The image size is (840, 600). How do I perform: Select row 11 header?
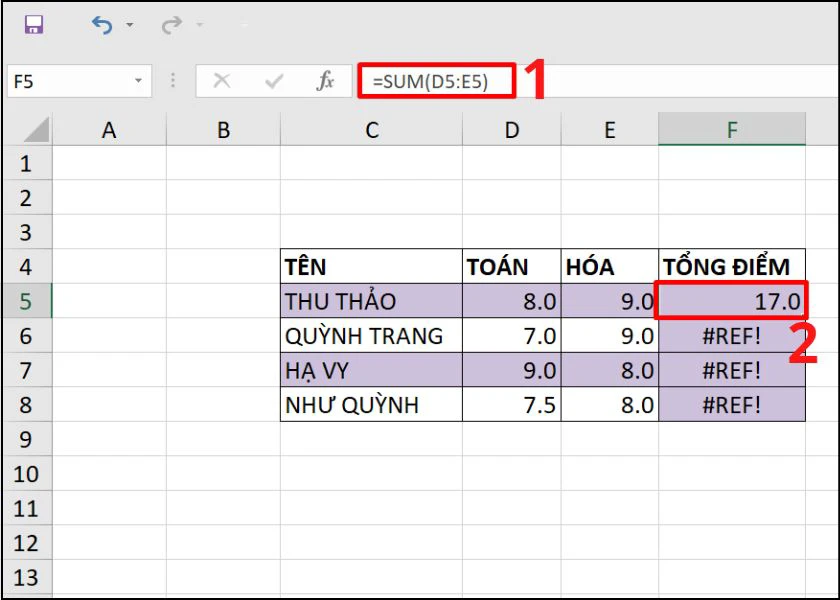pos(27,508)
